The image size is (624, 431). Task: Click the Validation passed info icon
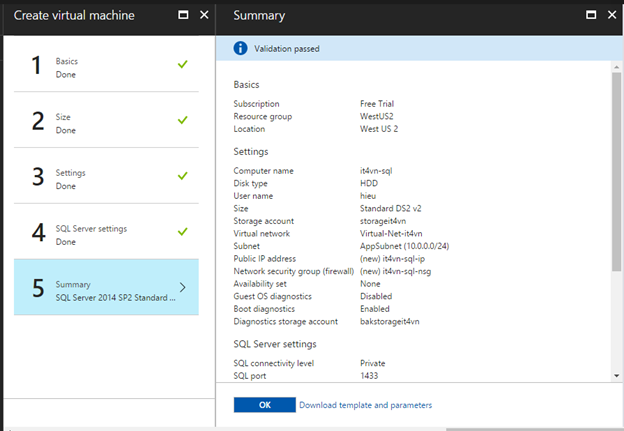(240, 48)
